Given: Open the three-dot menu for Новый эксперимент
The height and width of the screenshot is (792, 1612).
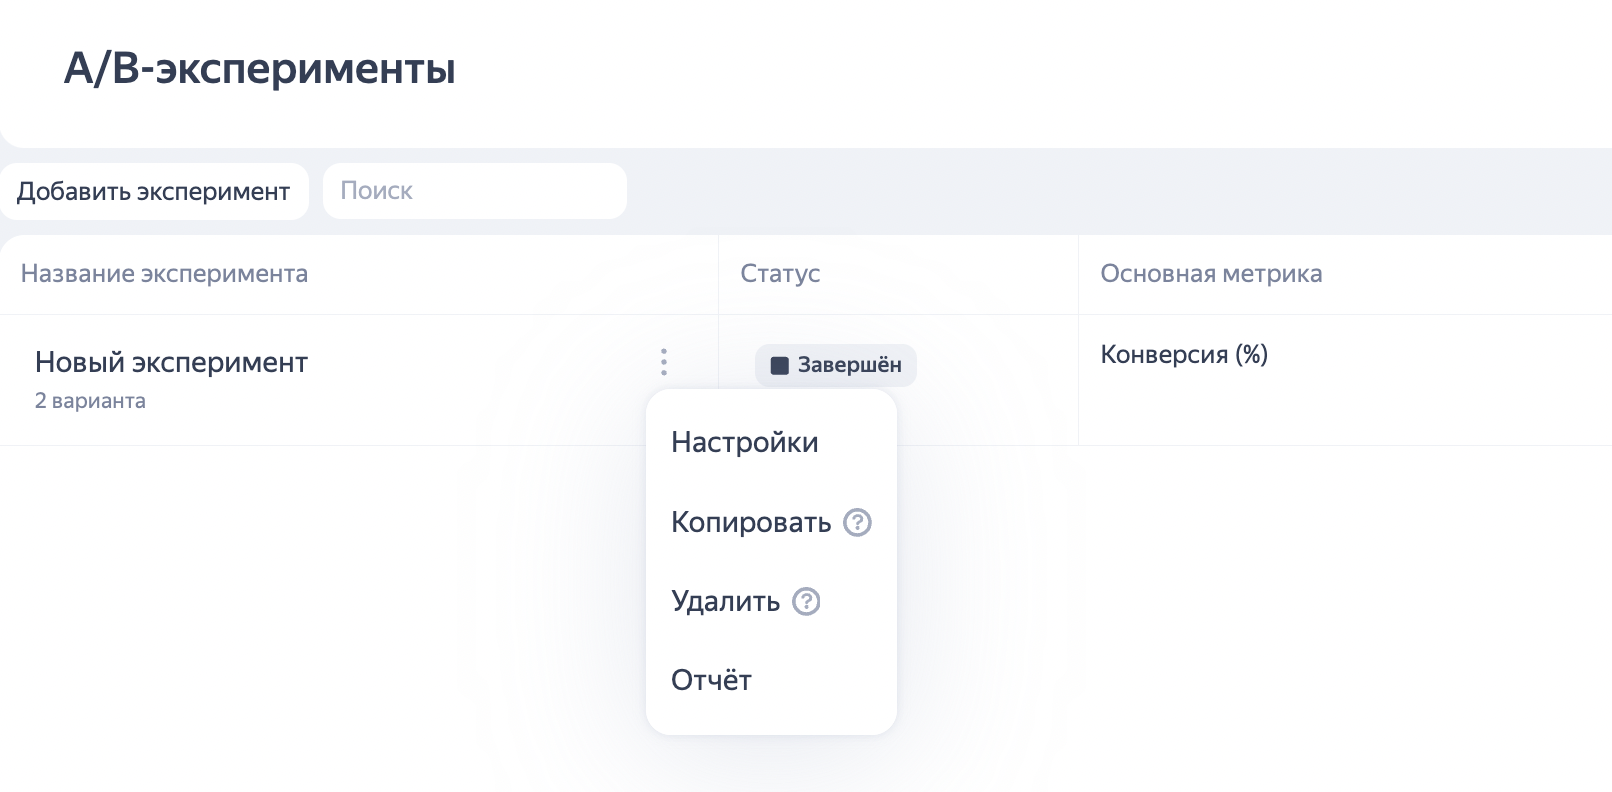Looking at the screenshot, I should tap(664, 362).
